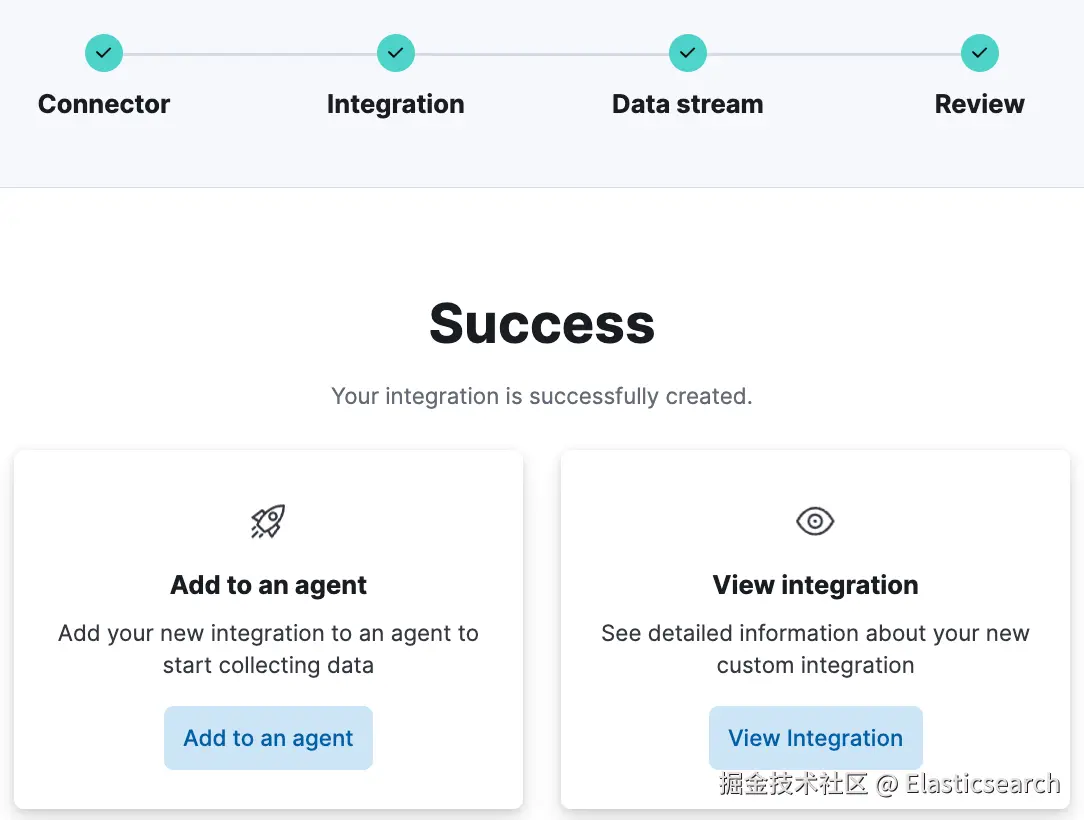Click the custom integration description text
Viewport: 1084px width, 820px height.
(816, 649)
